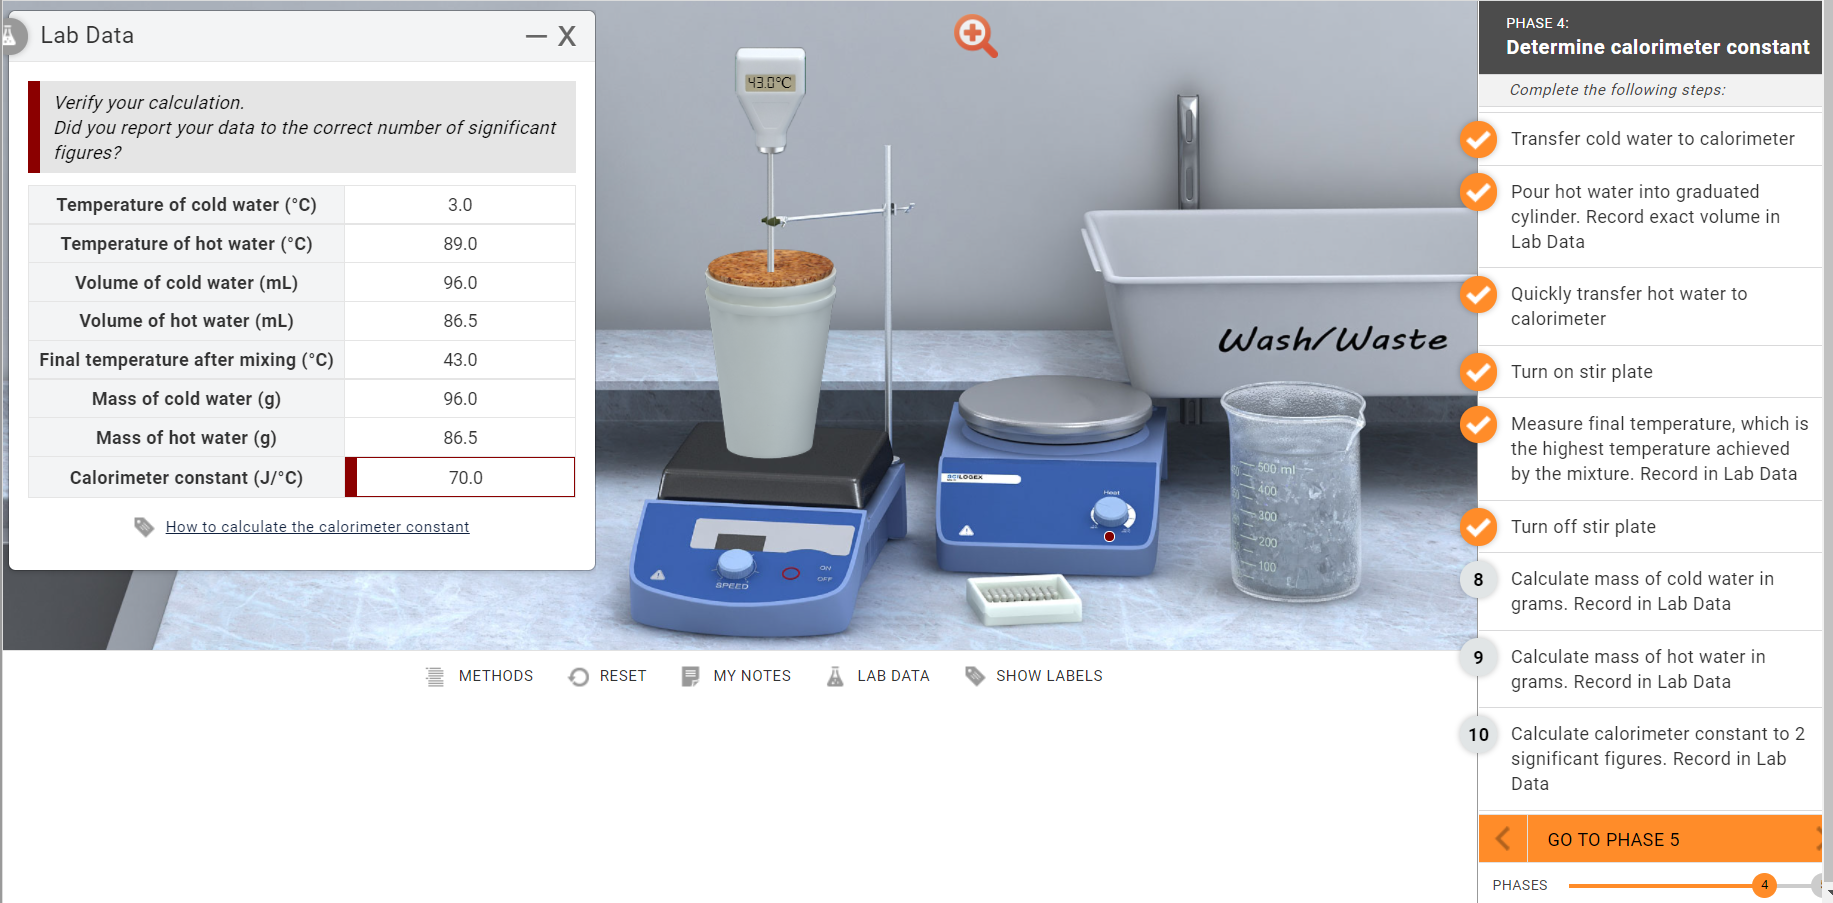Select the Mass of hot water value

click(460, 438)
